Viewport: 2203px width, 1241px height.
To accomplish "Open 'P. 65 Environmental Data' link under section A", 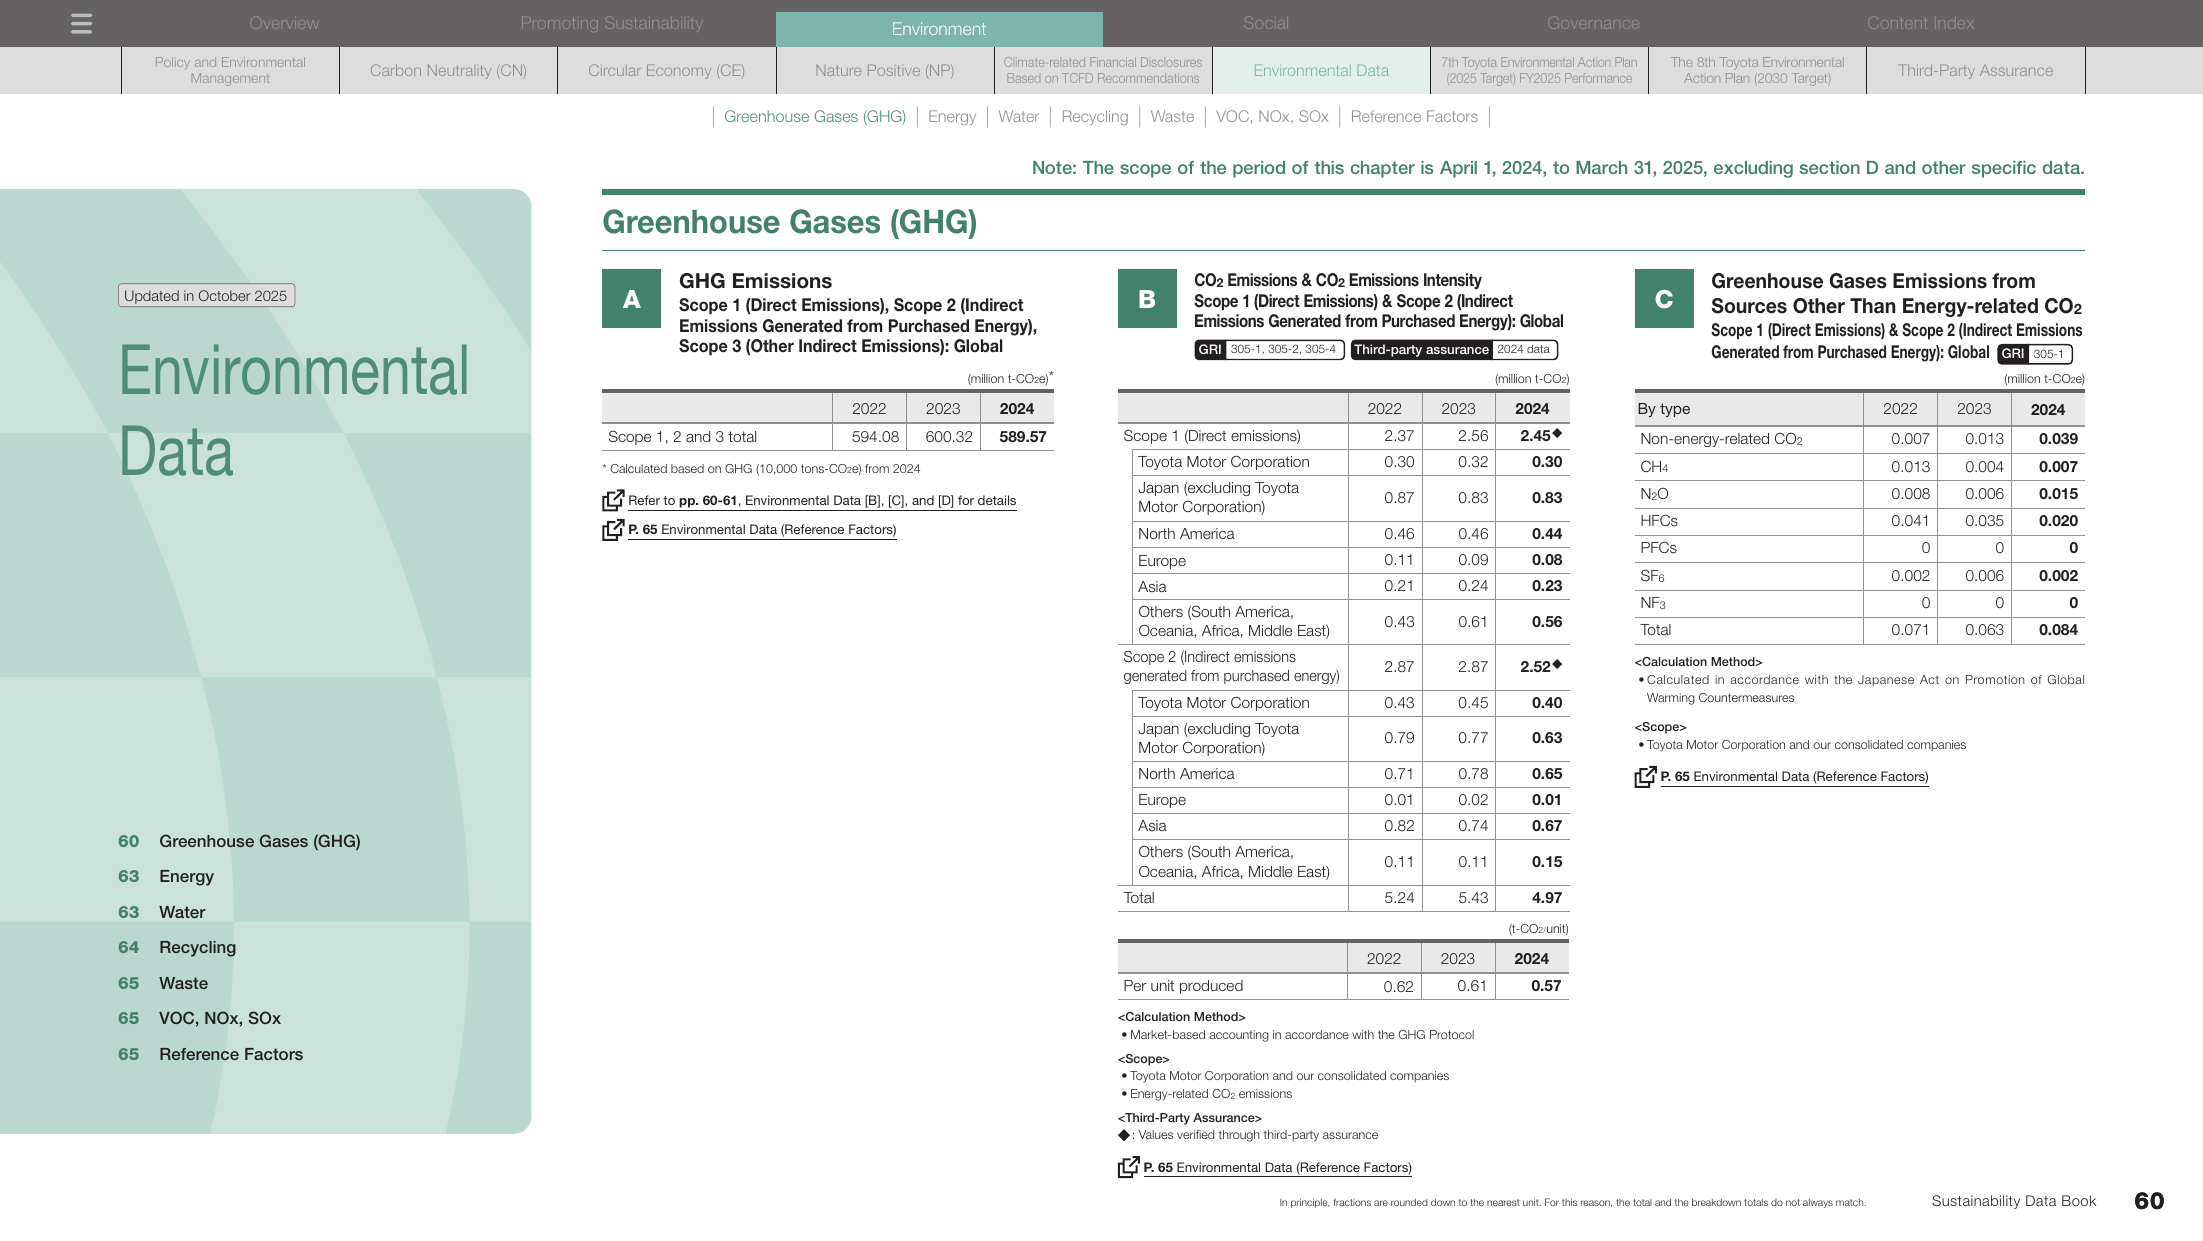I will (x=762, y=530).
